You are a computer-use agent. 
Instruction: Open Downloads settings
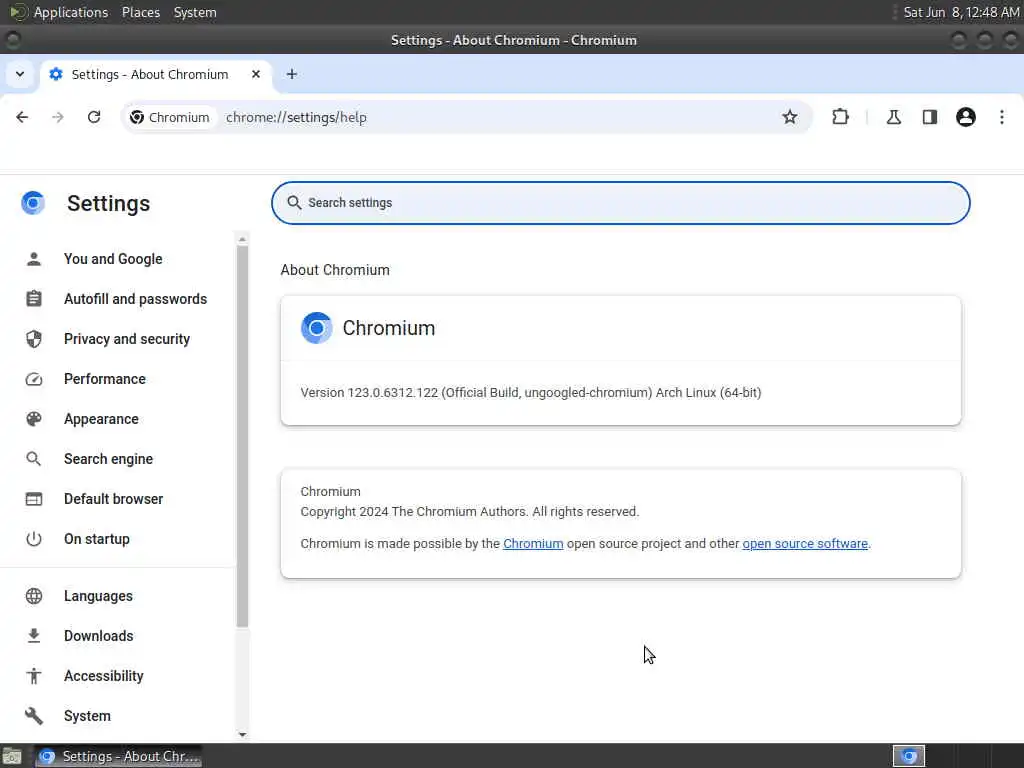pos(99,636)
